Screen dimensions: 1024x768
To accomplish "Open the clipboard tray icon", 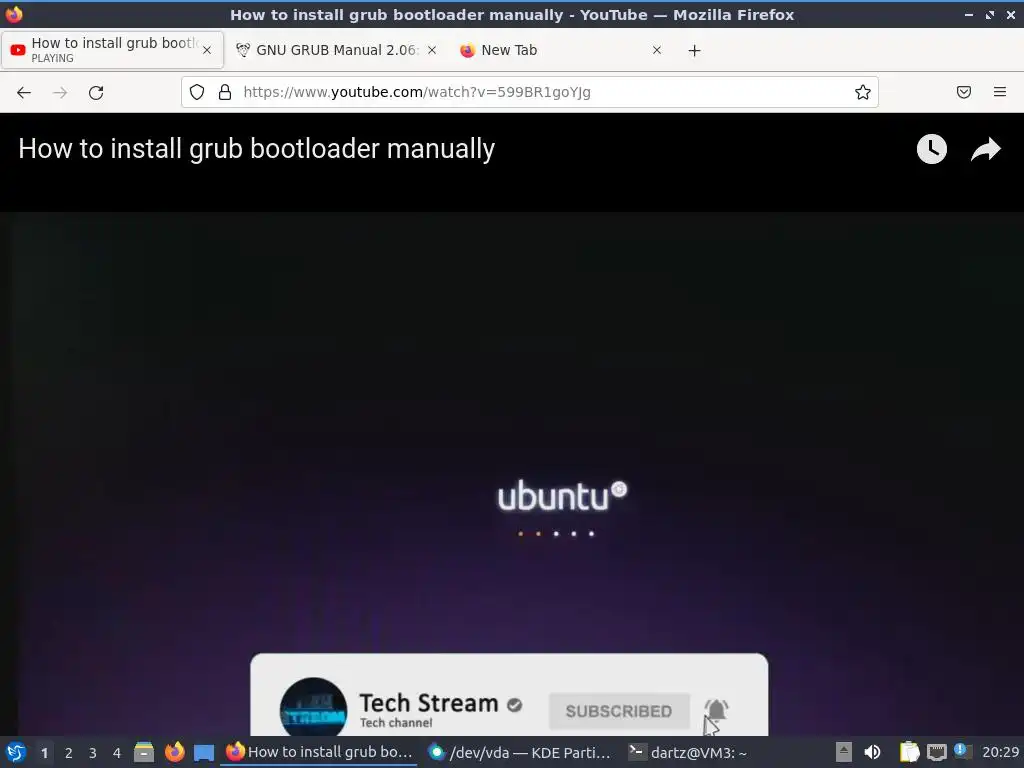I will tap(908, 752).
